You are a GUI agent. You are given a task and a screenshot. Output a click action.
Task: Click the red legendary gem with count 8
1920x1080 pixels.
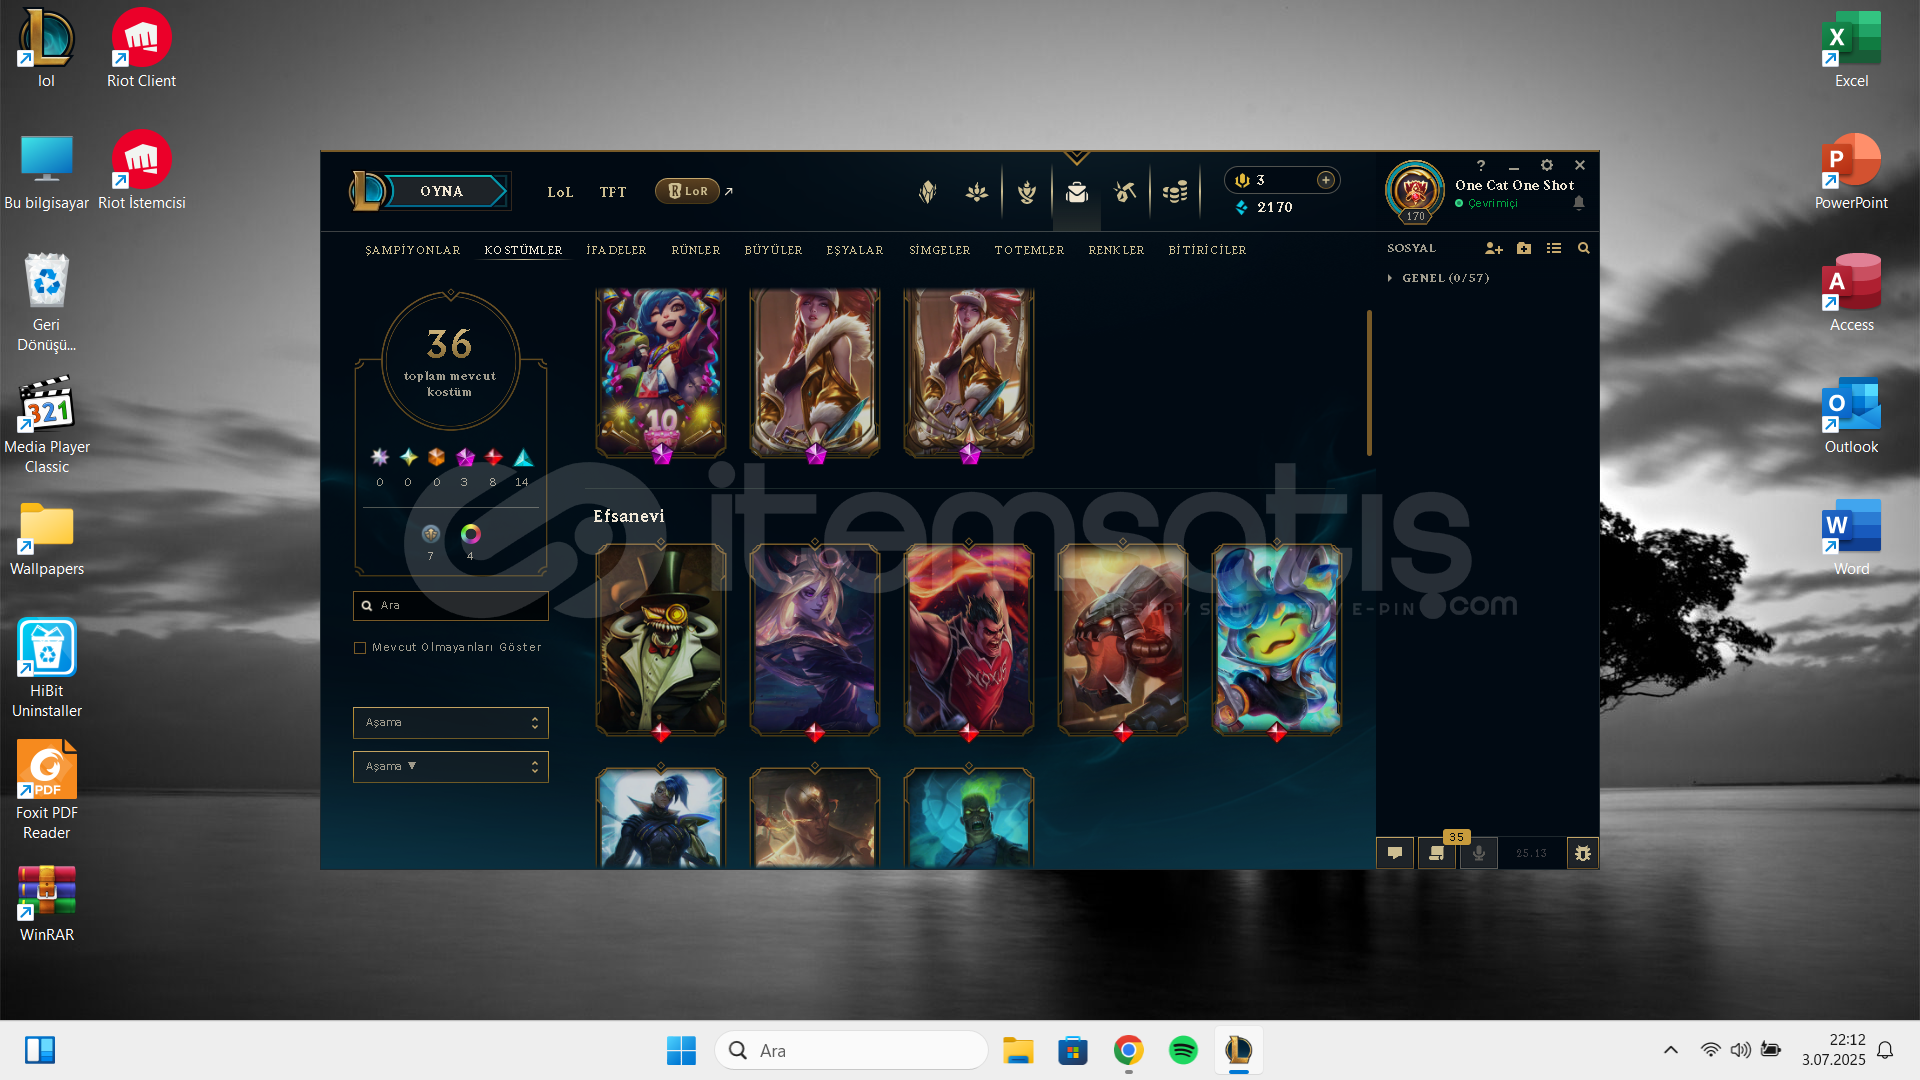pos(494,458)
